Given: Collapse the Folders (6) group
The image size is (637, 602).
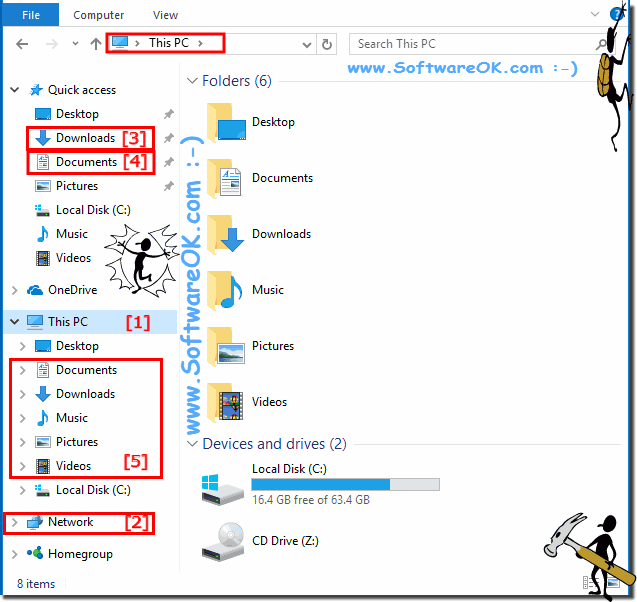Looking at the screenshot, I should 192,80.
